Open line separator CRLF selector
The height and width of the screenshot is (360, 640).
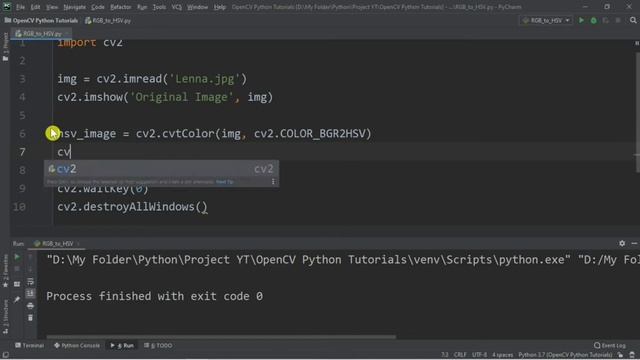[x=460, y=355]
